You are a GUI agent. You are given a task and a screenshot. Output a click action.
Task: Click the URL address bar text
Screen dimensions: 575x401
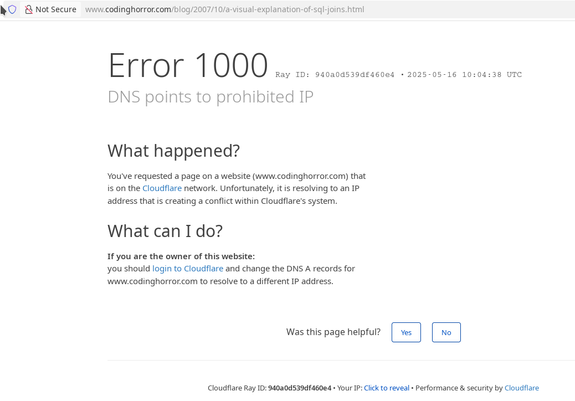point(224,9)
